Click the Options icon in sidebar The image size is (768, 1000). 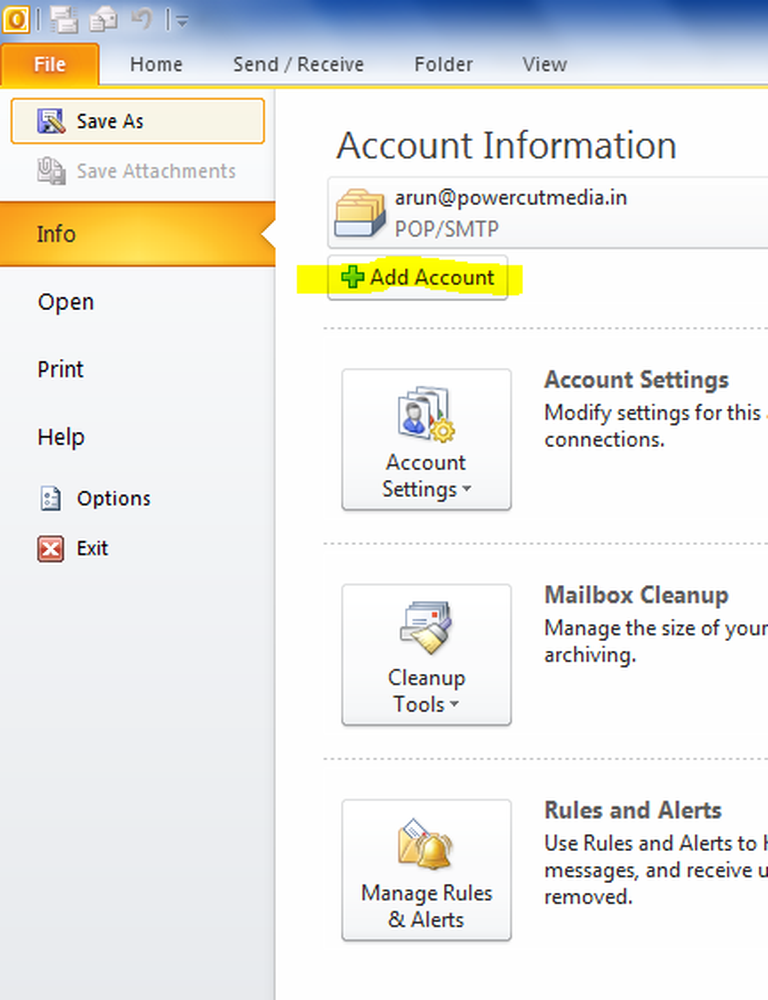pyautogui.click(x=50, y=498)
